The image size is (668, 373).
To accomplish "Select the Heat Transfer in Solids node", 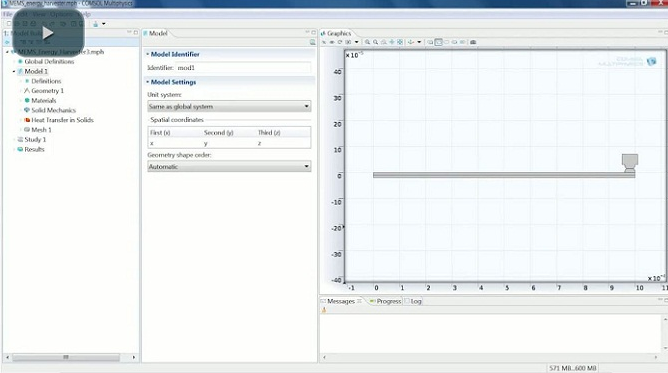I will (x=62, y=120).
